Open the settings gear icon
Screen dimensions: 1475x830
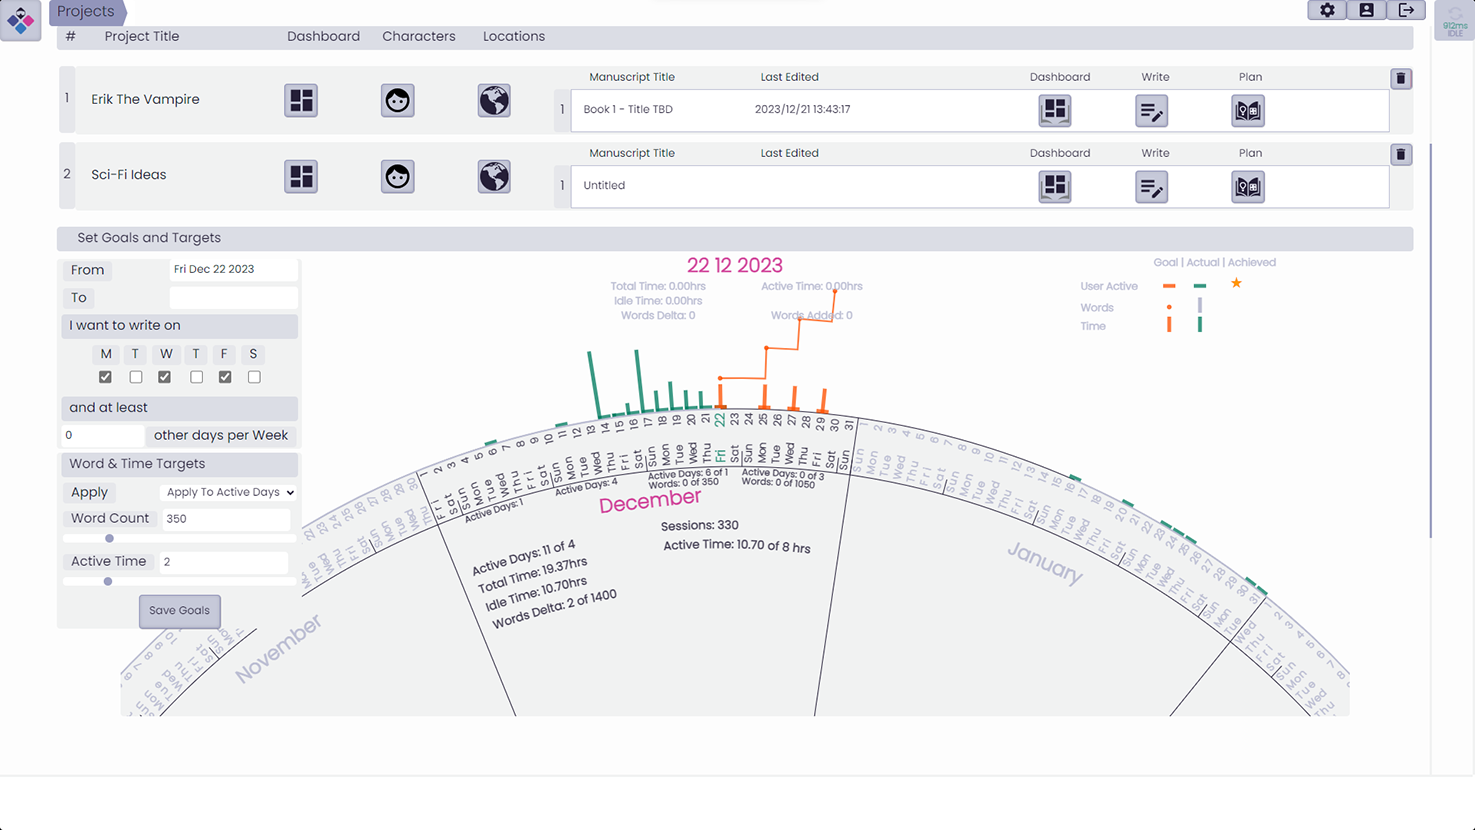pos(1327,10)
